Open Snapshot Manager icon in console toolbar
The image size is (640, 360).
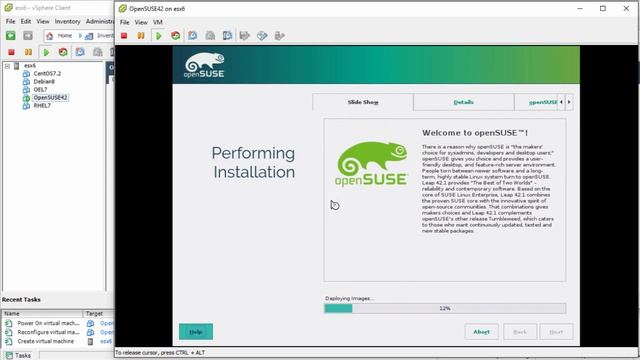point(227,36)
